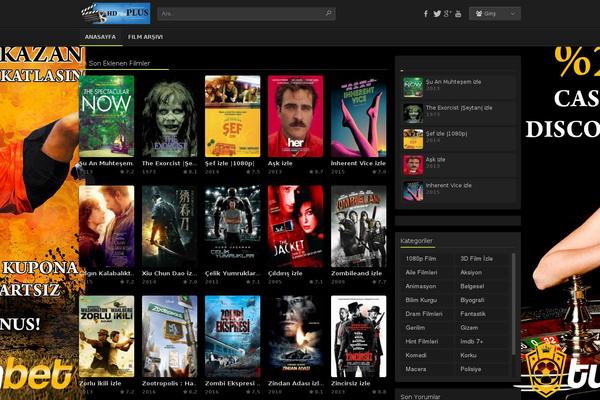Select the Fantastik category
The image size is (600, 400).
coord(473,314)
